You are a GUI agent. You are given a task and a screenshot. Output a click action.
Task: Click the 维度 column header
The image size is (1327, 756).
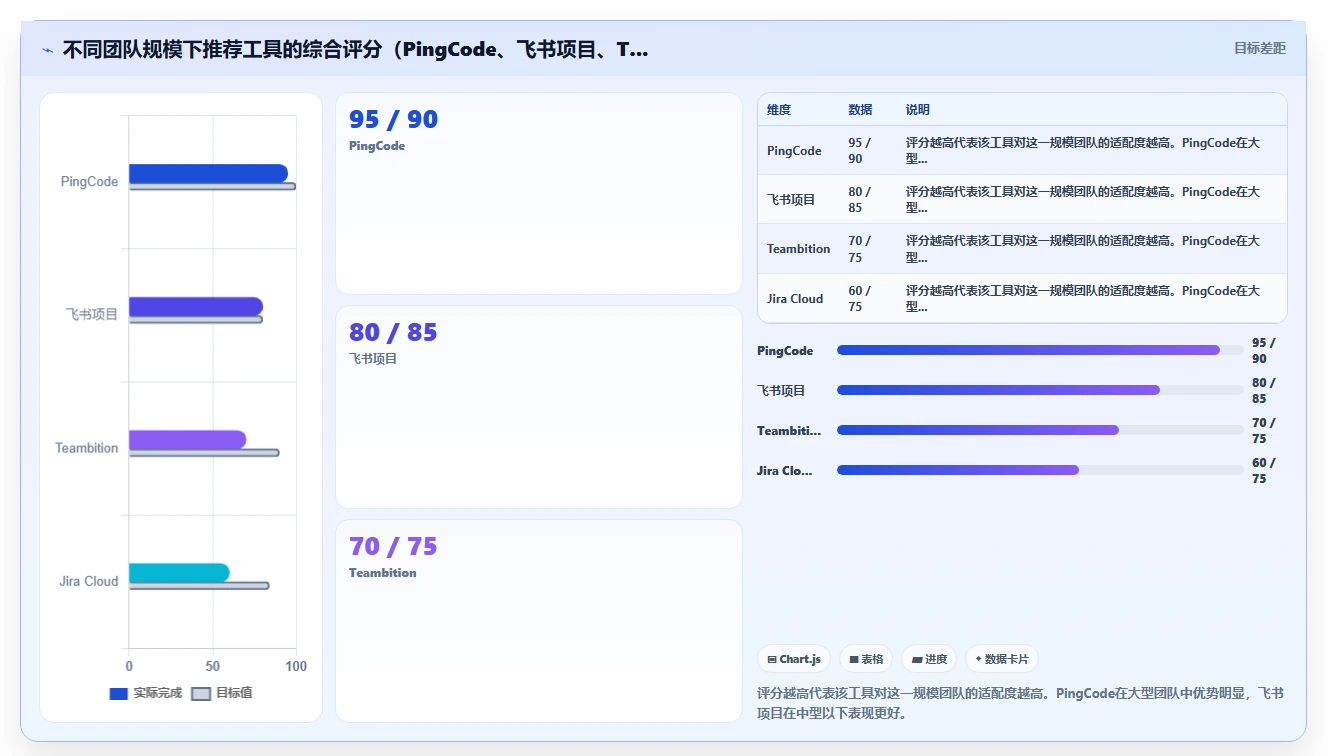coord(779,110)
